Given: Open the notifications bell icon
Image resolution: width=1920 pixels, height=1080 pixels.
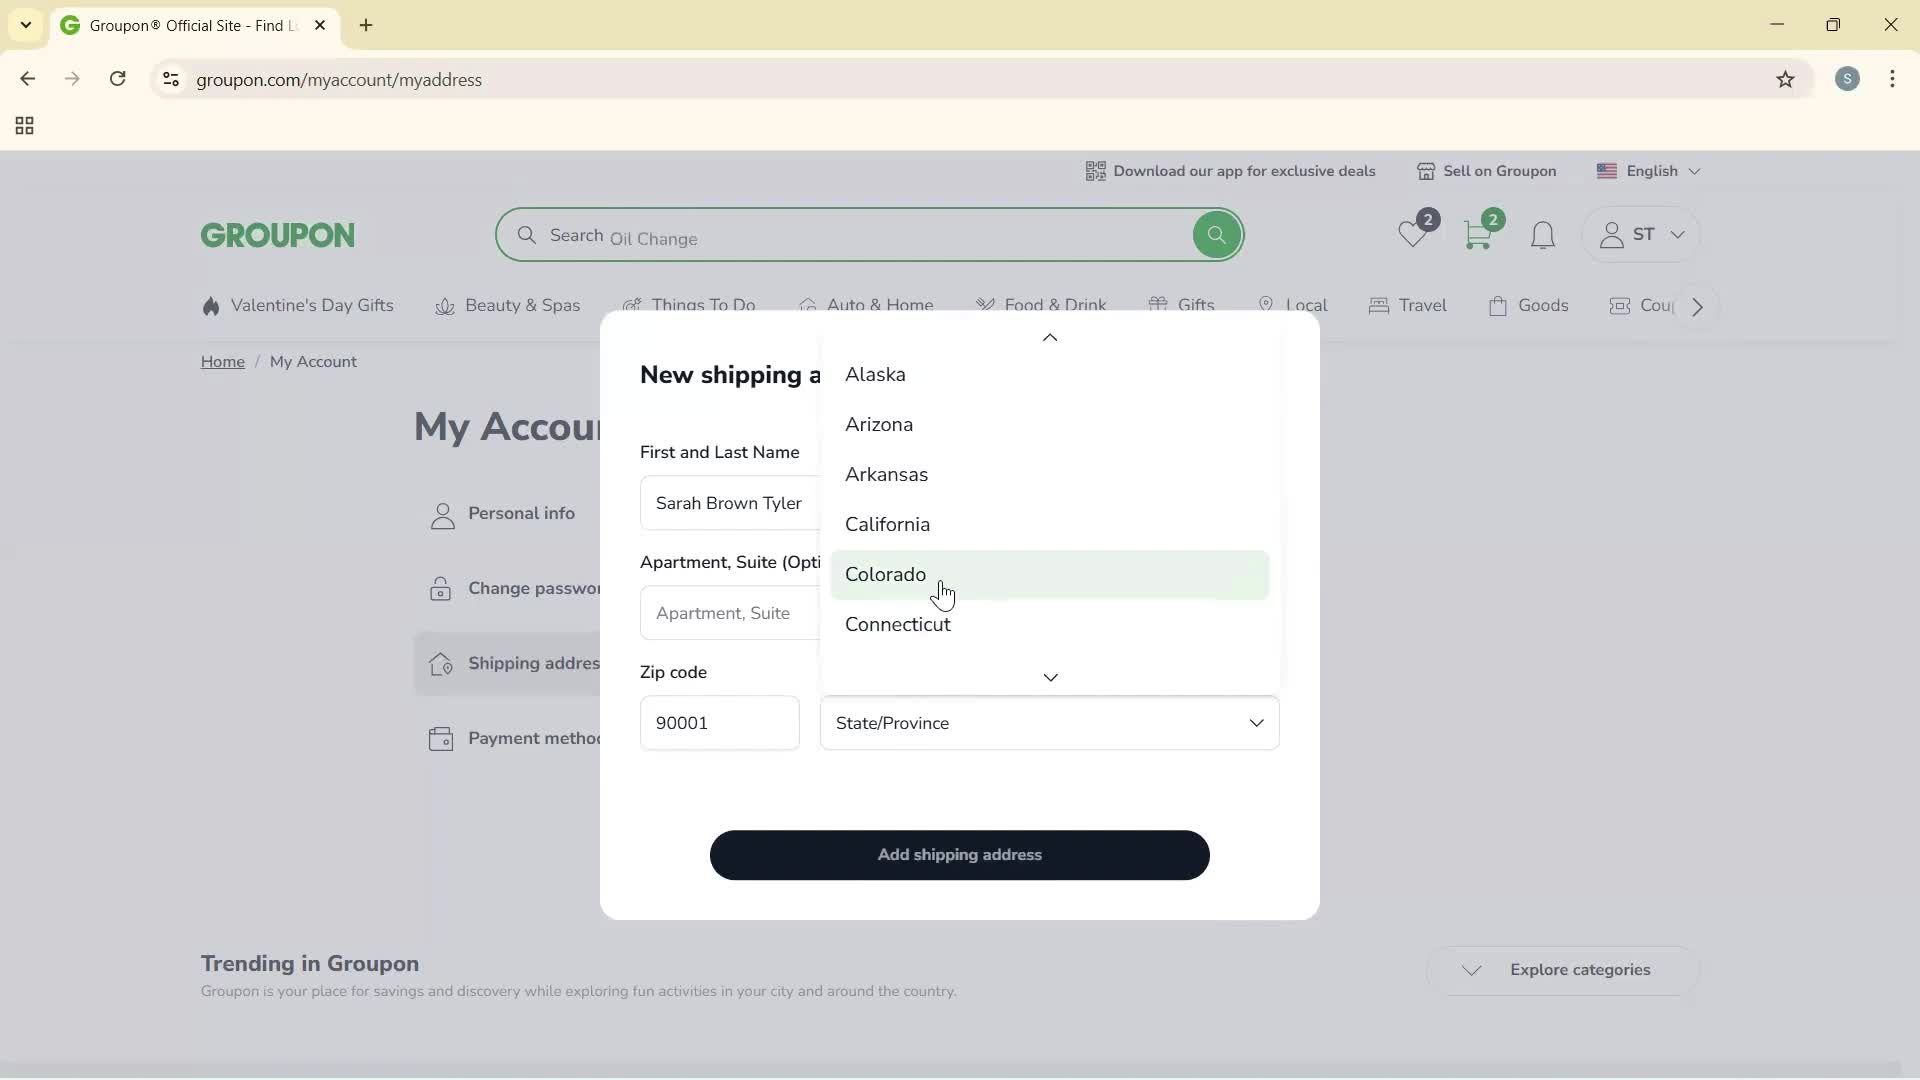Looking at the screenshot, I should tap(1542, 236).
